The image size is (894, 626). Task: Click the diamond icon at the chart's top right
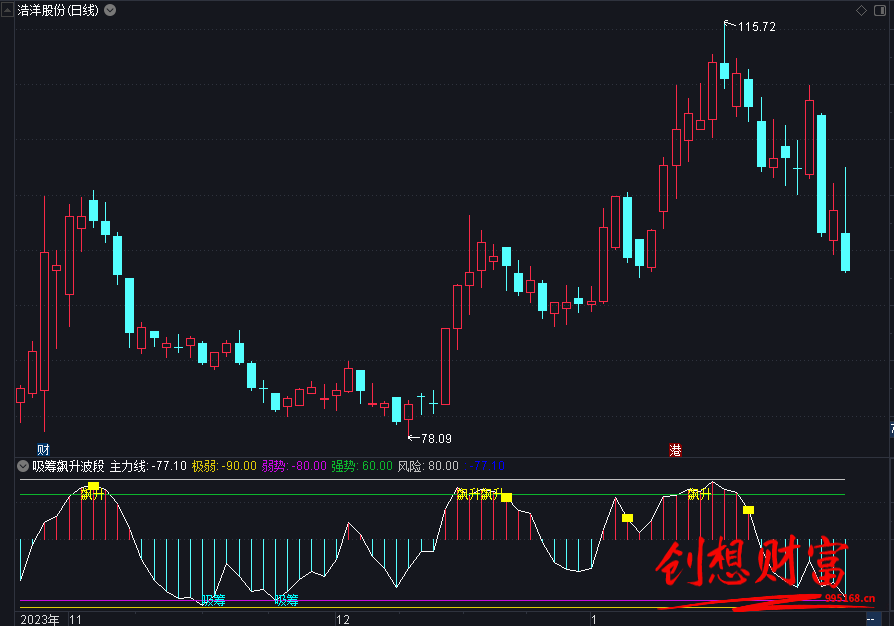[862, 10]
